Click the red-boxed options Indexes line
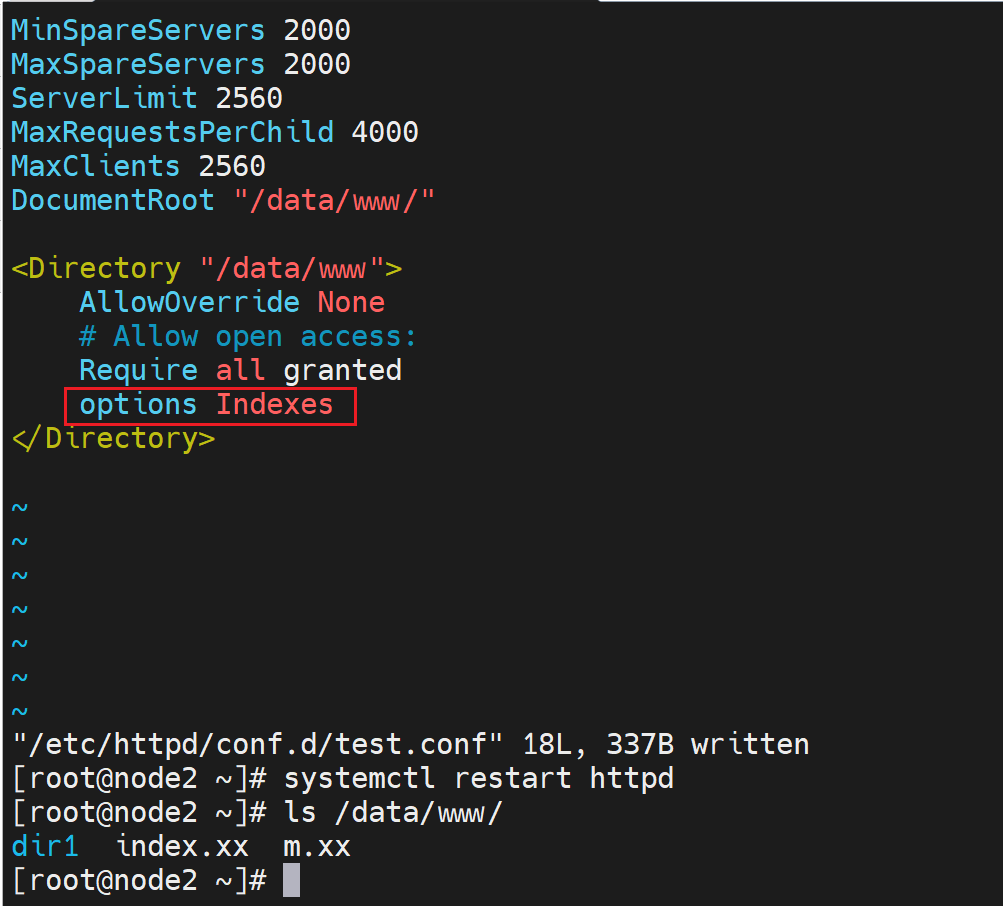The height and width of the screenshot is (906, 1003). coord(206,405)
